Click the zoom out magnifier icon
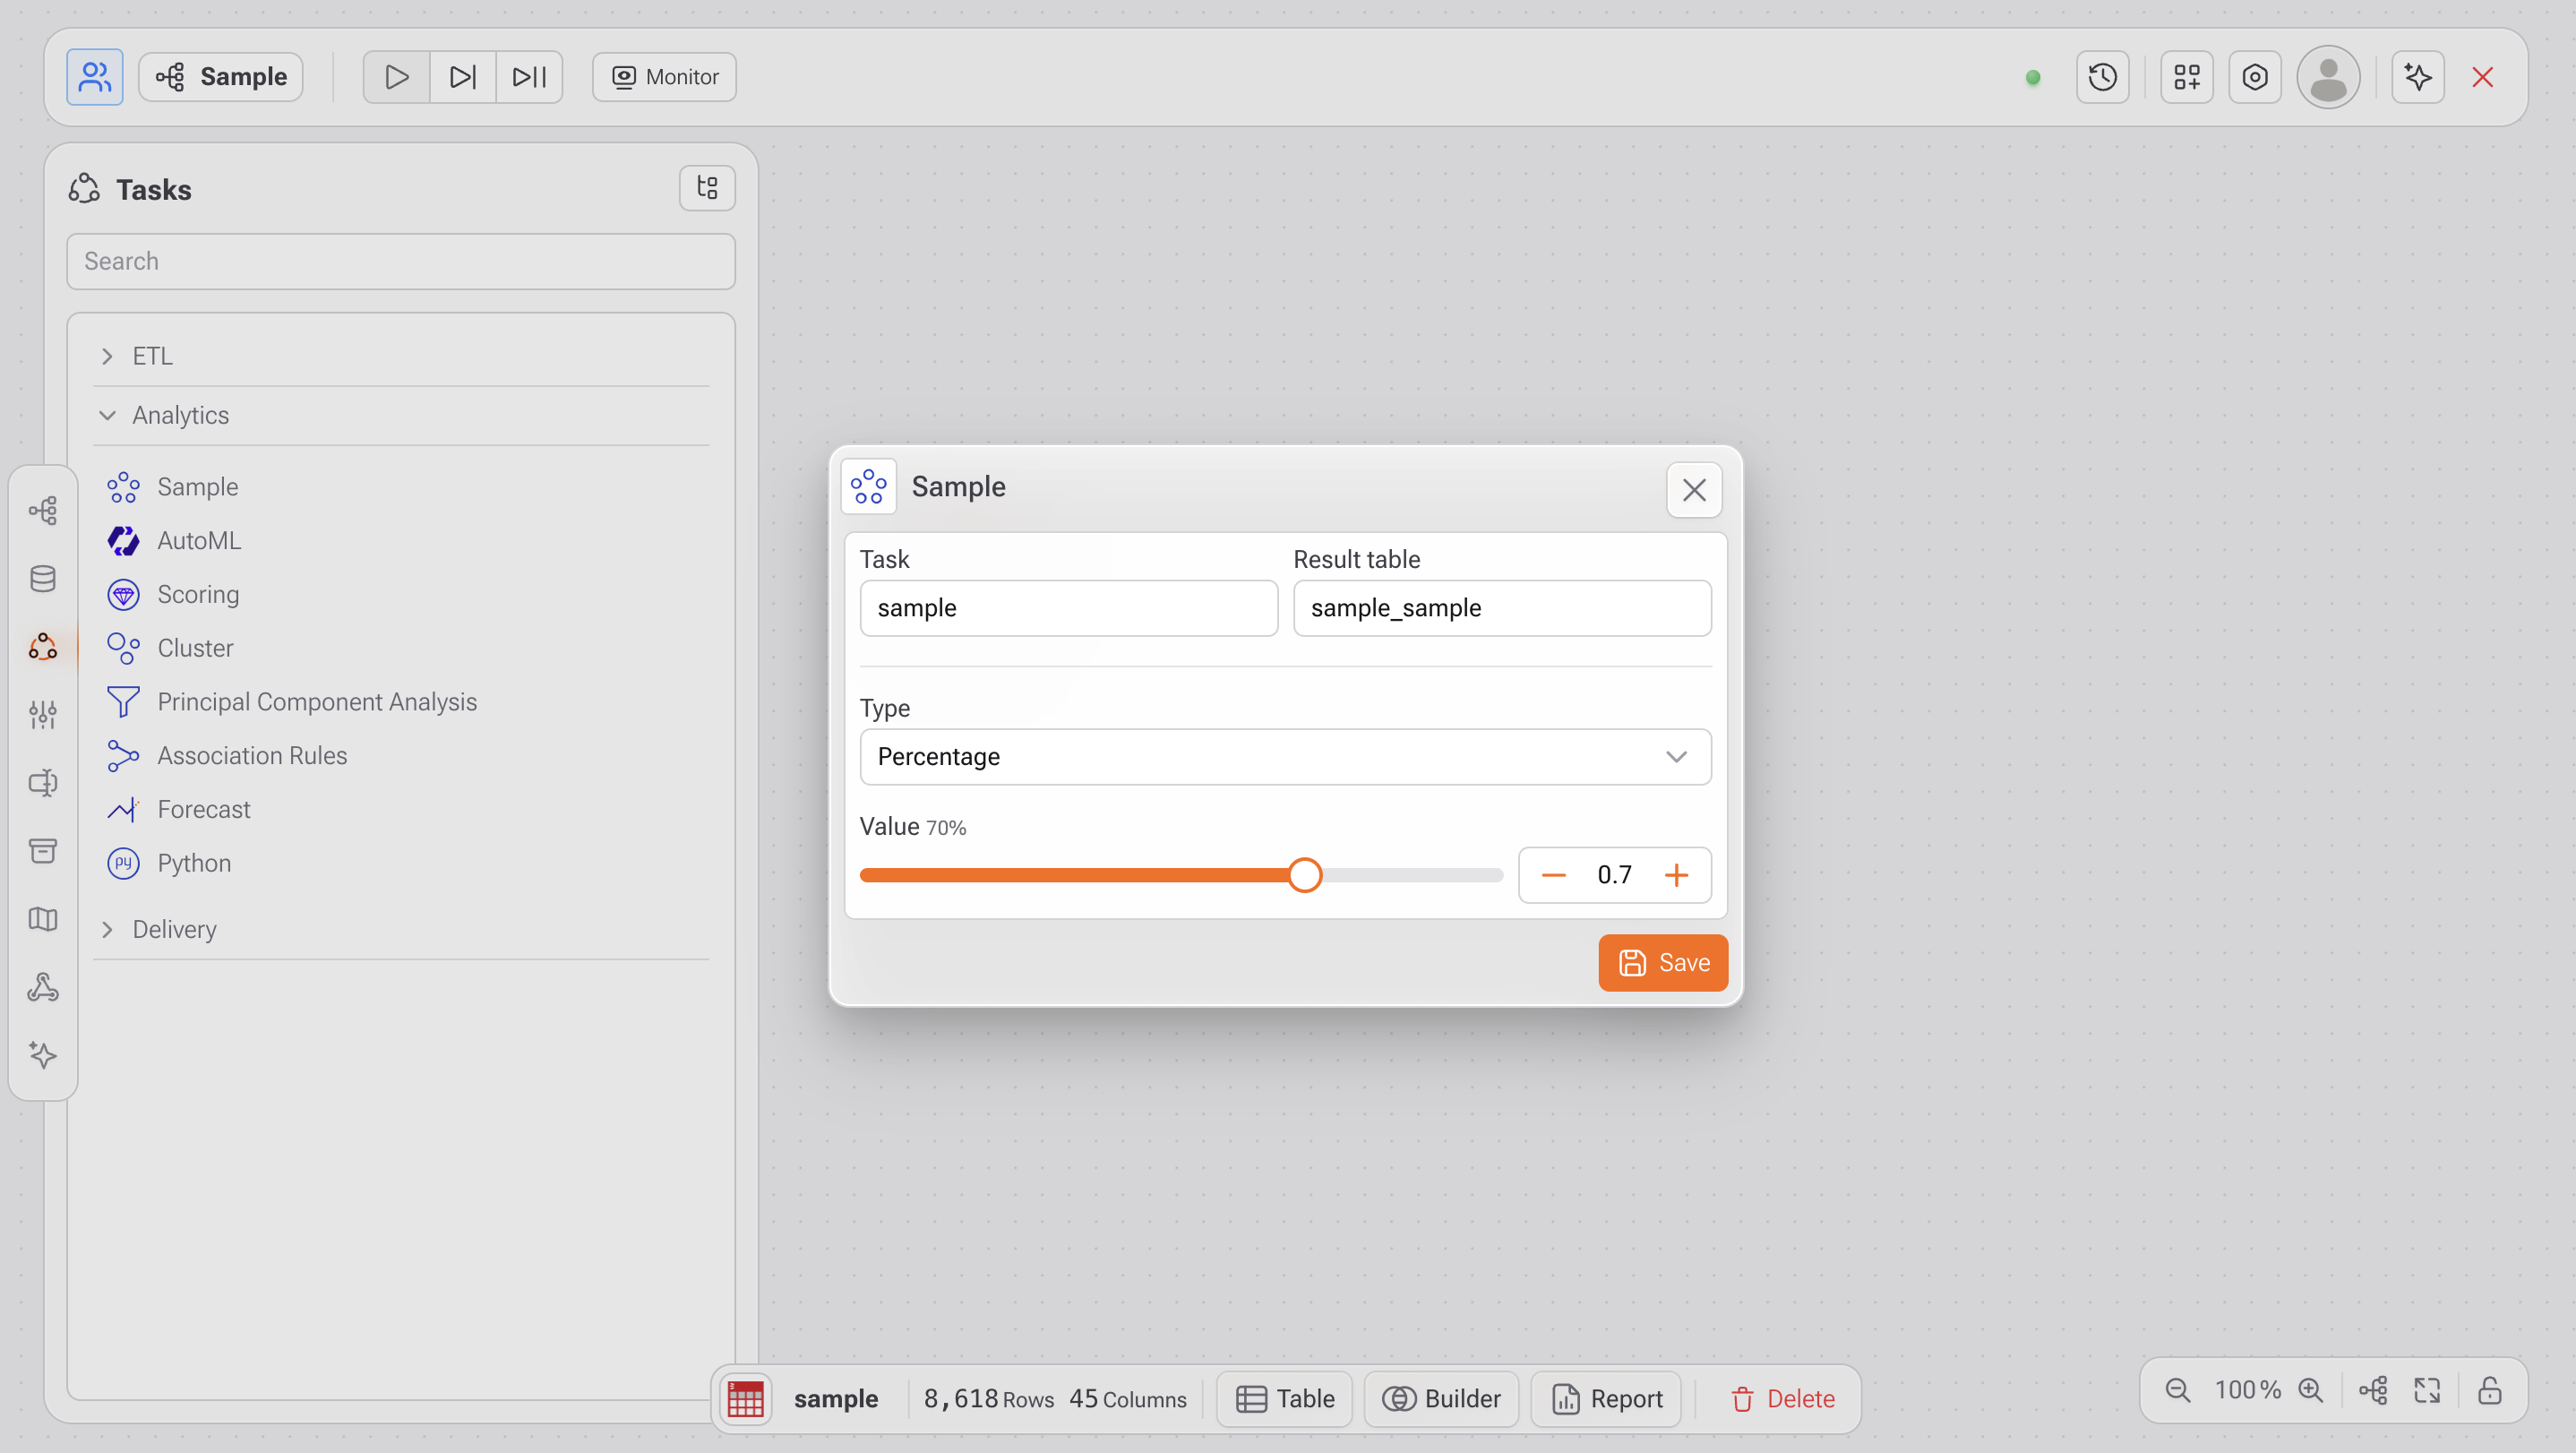 point(2177,1390)
